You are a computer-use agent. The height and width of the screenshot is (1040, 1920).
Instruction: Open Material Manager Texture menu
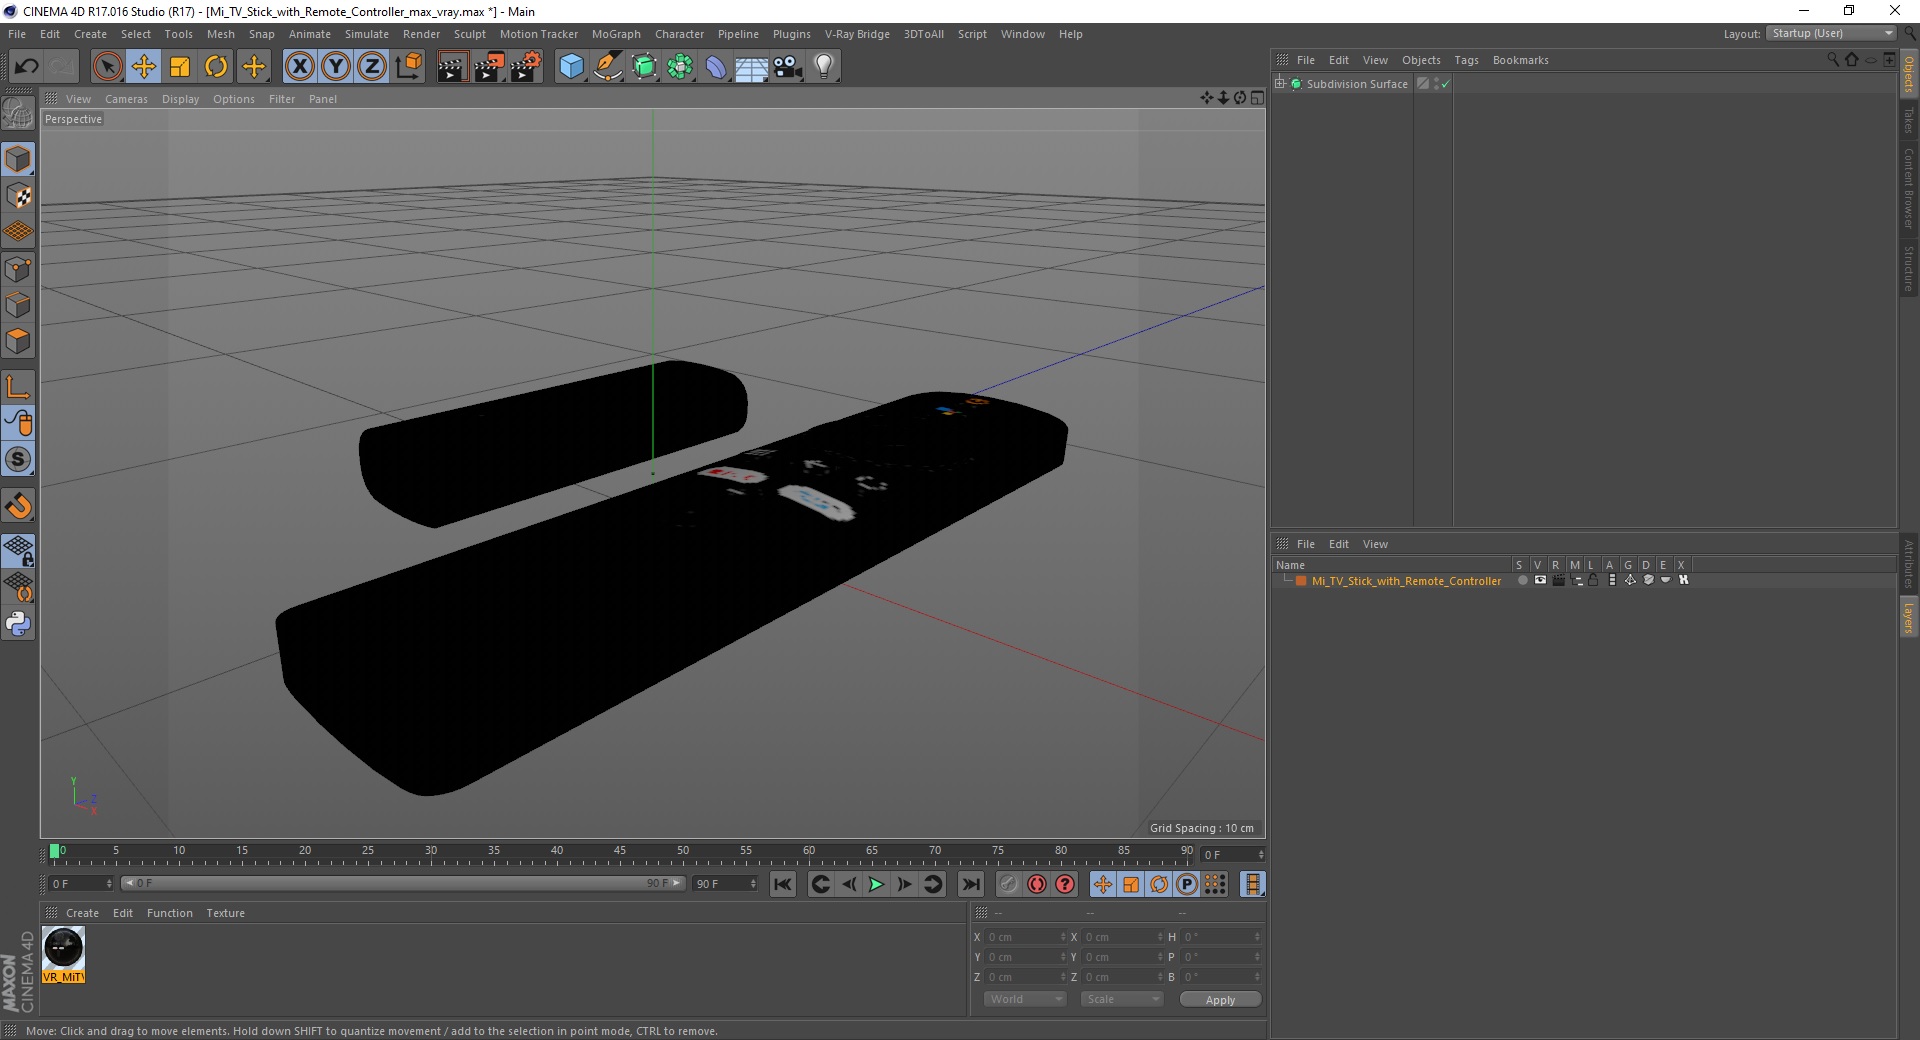coord(225,913)
